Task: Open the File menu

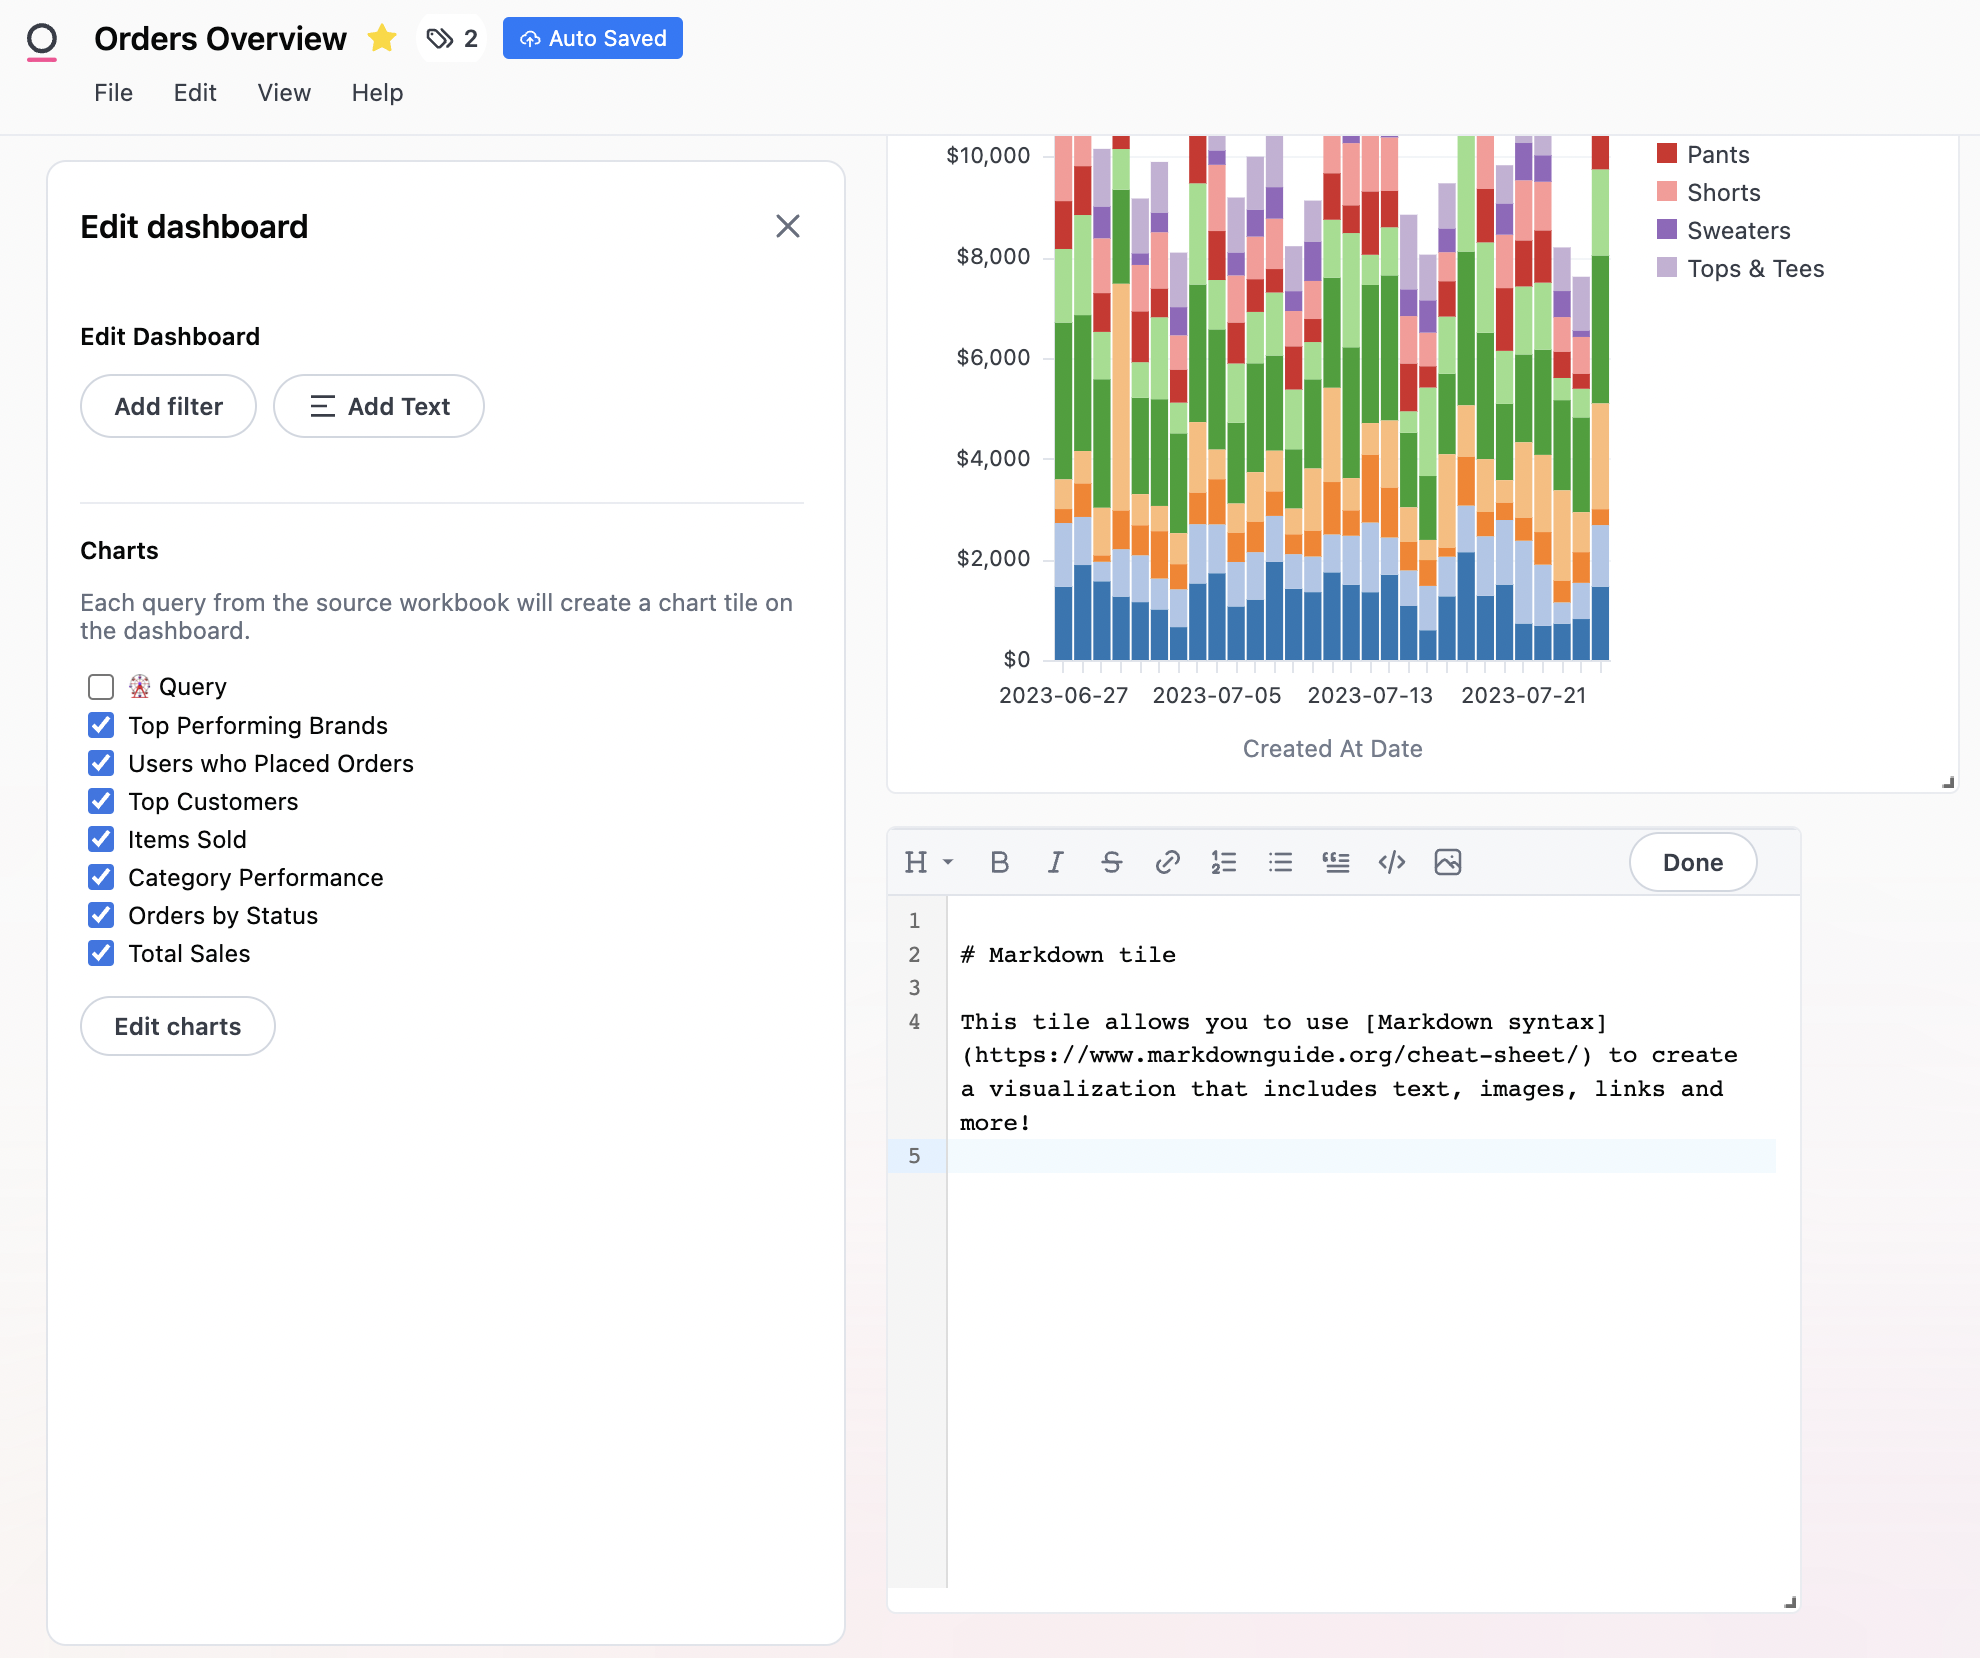Action: point(113,93)
